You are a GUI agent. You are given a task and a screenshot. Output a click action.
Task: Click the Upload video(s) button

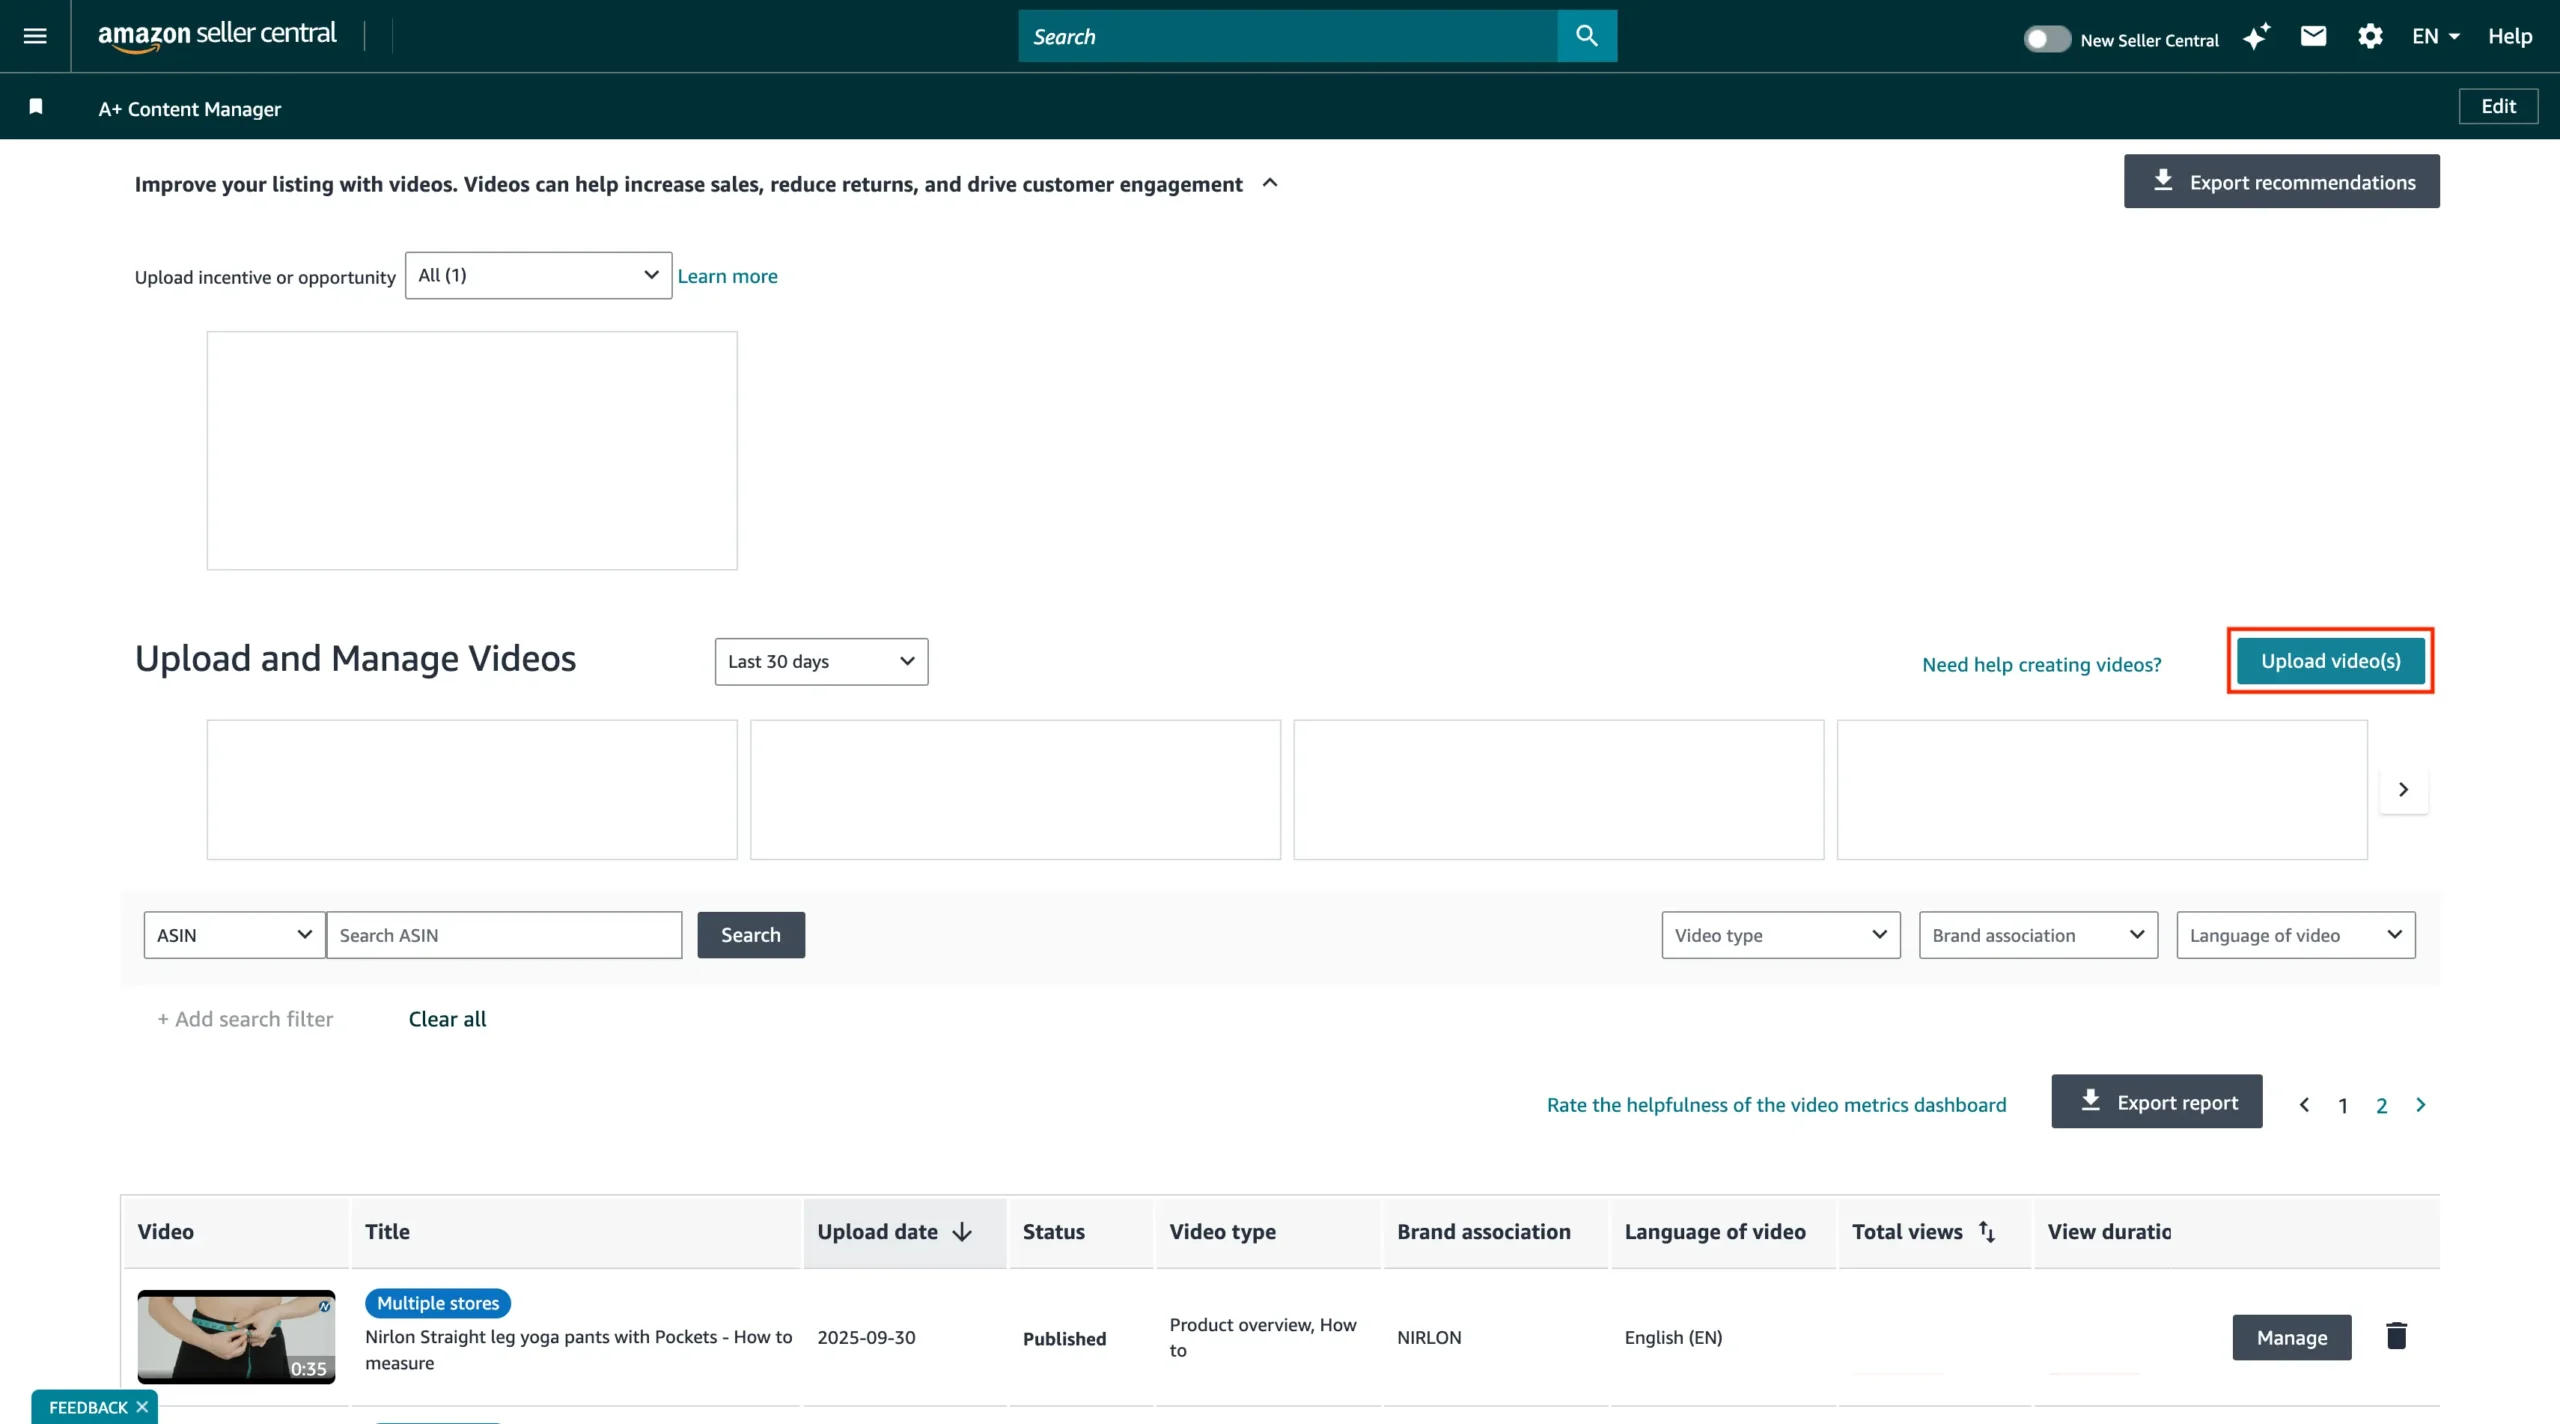click(x=2330, y=661)
